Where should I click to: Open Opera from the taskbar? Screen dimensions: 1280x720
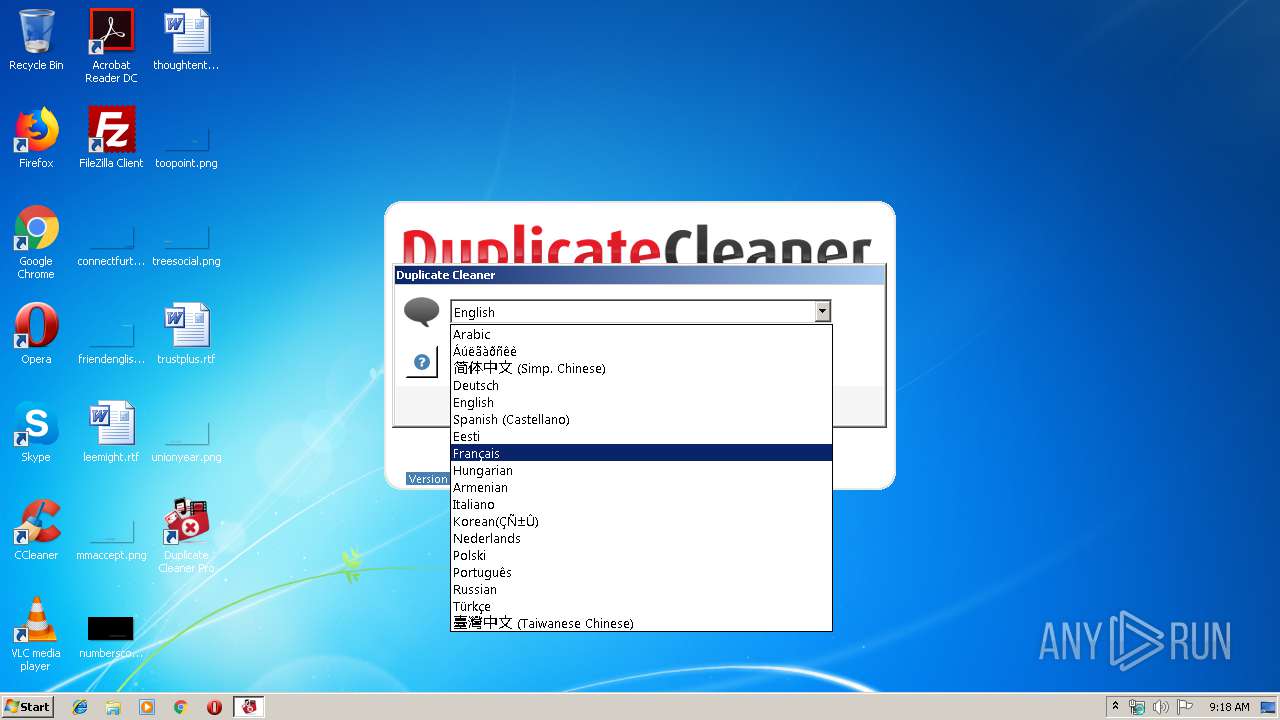(214, 707)
